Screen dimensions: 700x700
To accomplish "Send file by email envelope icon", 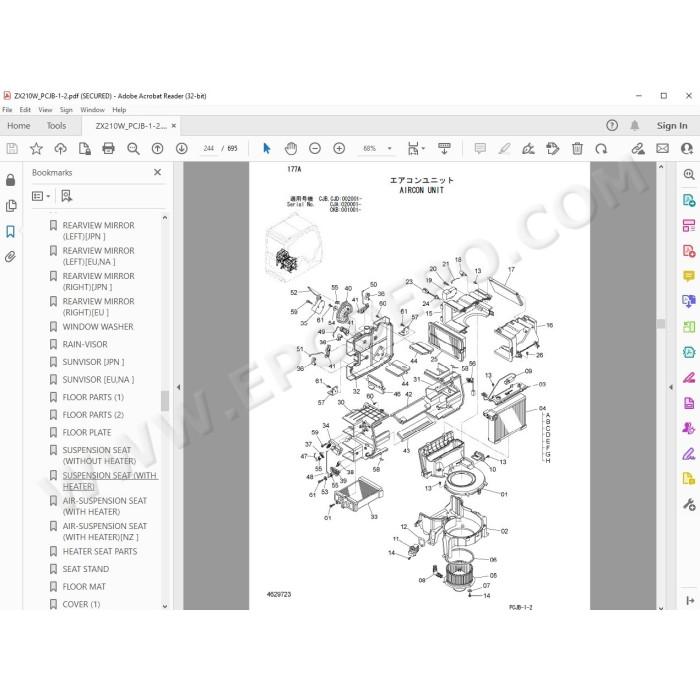I will (662, 148).
